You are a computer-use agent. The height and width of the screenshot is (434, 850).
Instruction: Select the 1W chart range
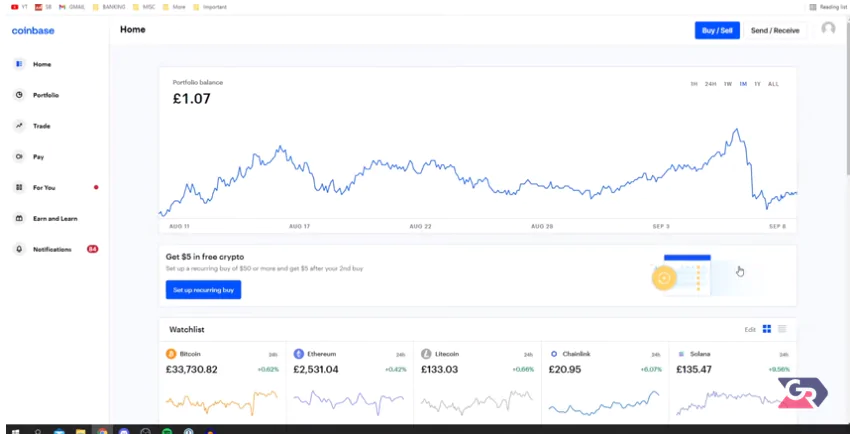click(727, 84)
